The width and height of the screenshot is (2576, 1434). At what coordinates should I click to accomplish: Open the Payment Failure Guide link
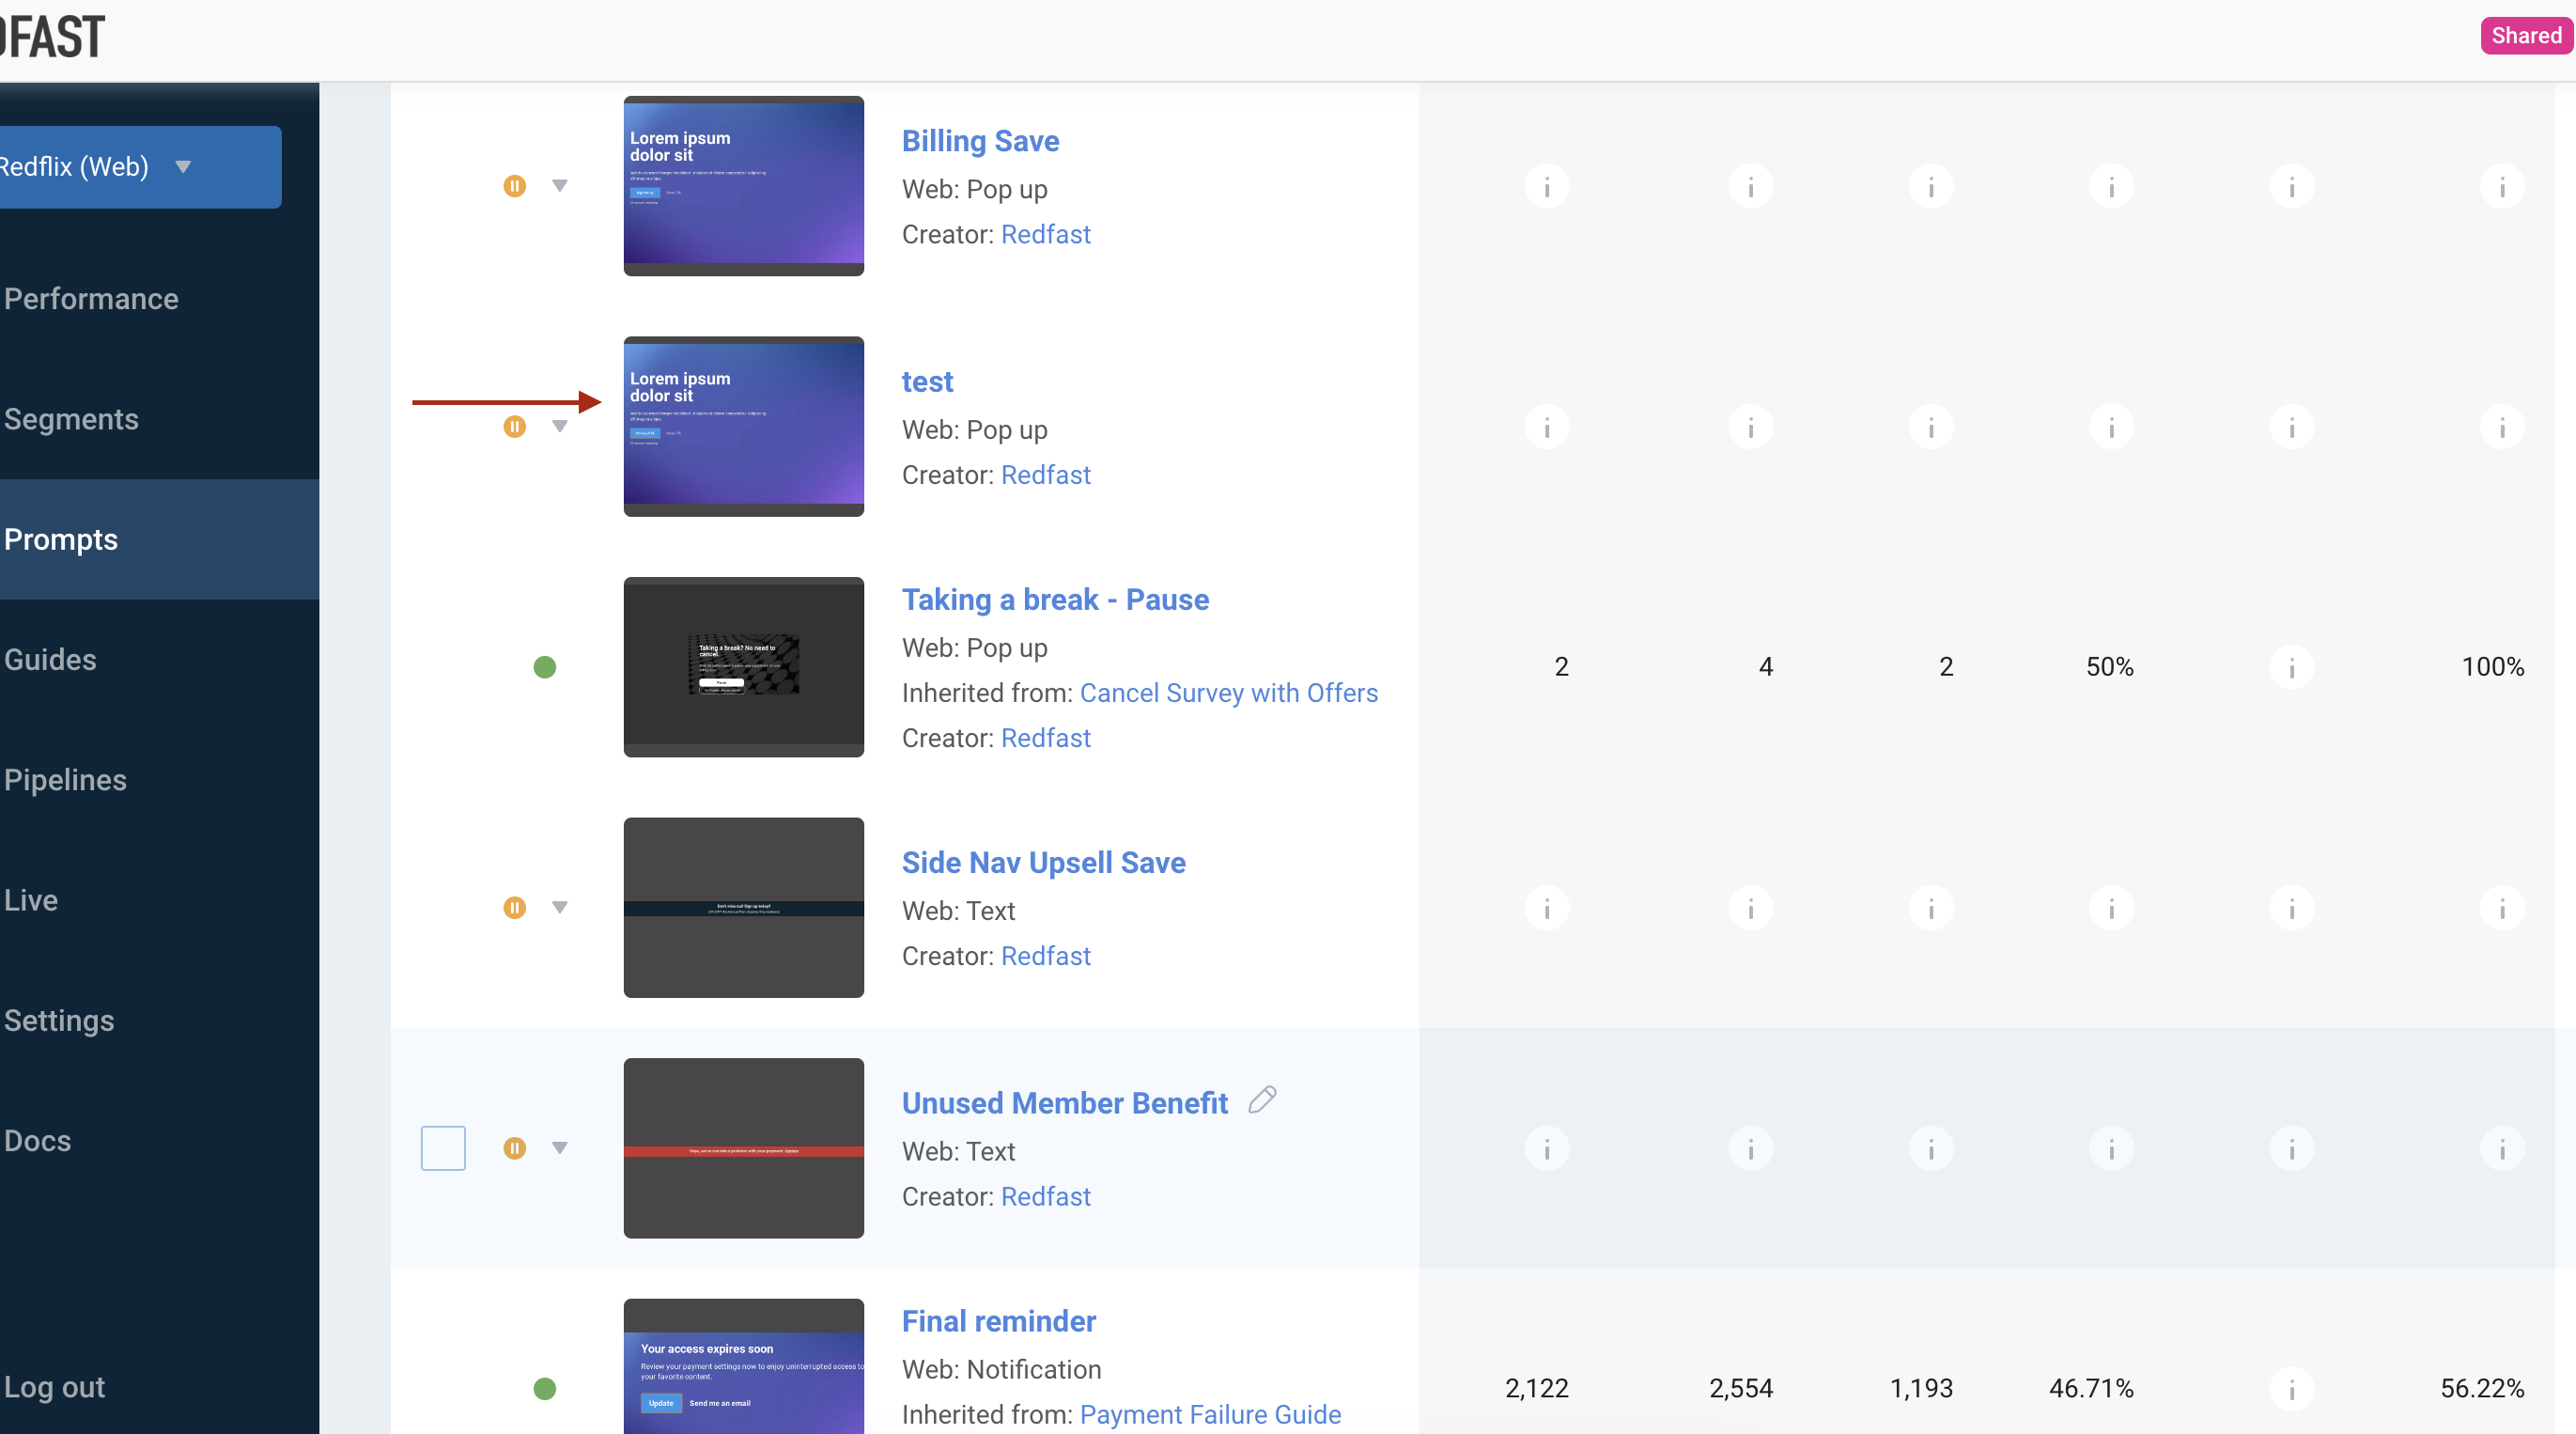tap(1210, 1414)
